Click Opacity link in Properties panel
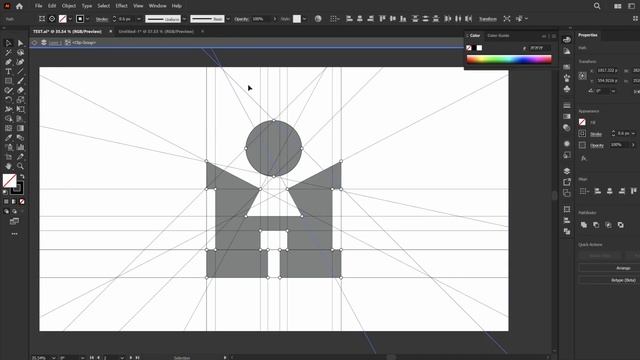This screenshot has width=640, height=360. (597, 145)
